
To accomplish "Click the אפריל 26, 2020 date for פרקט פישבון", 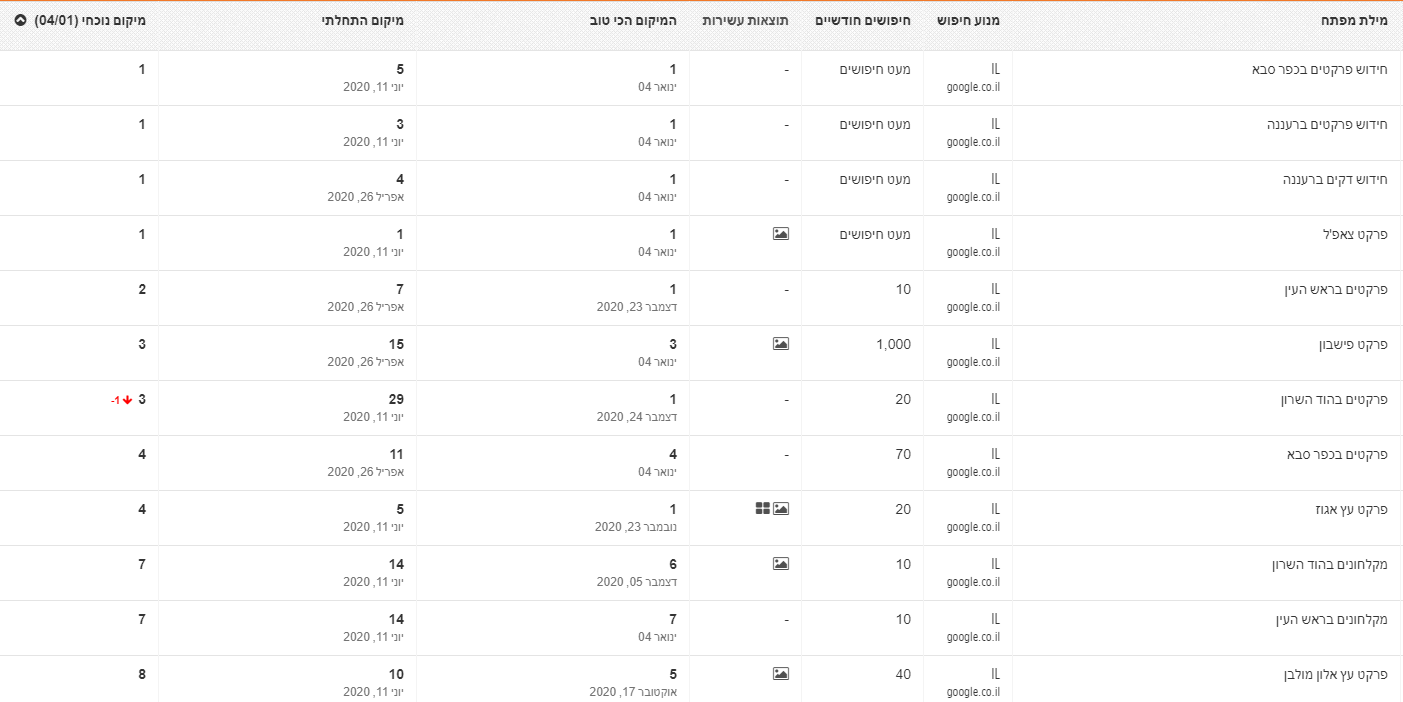I will (x=366, y=363).
